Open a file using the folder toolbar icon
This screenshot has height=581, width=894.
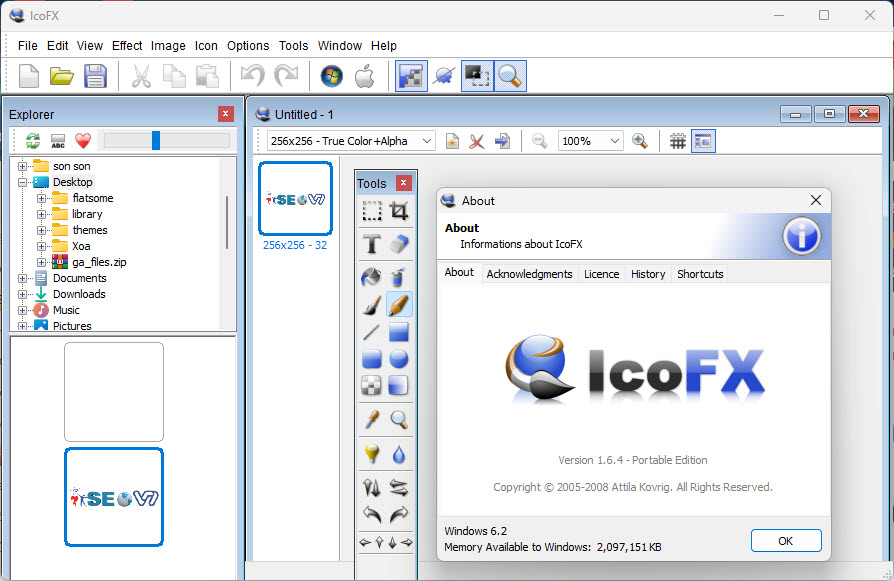[x=62, y=76]
